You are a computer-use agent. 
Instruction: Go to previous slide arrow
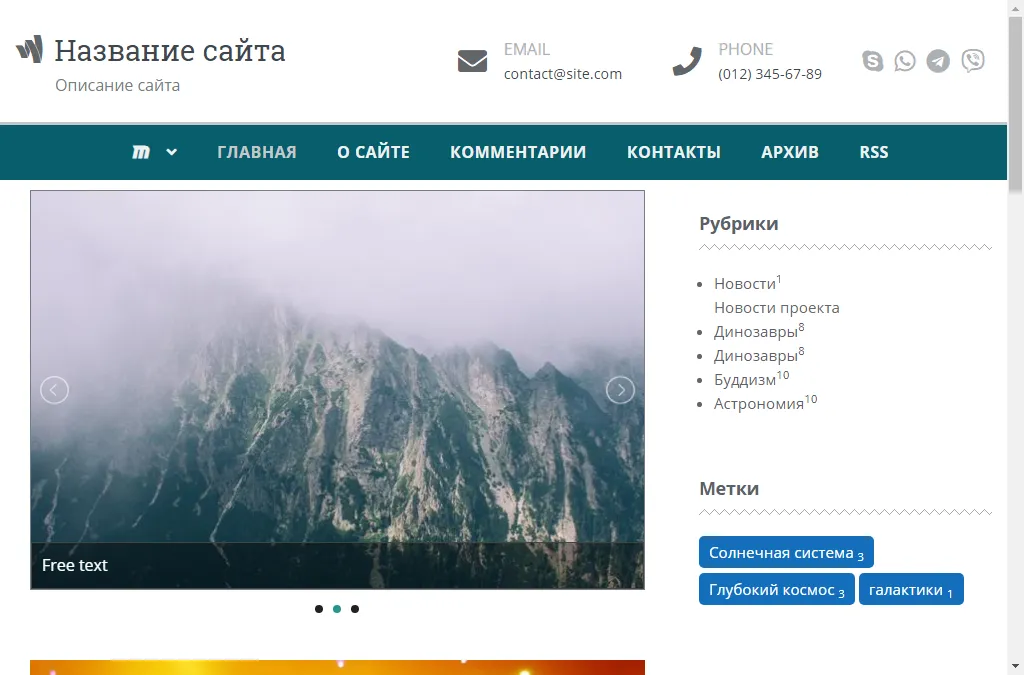54,390
